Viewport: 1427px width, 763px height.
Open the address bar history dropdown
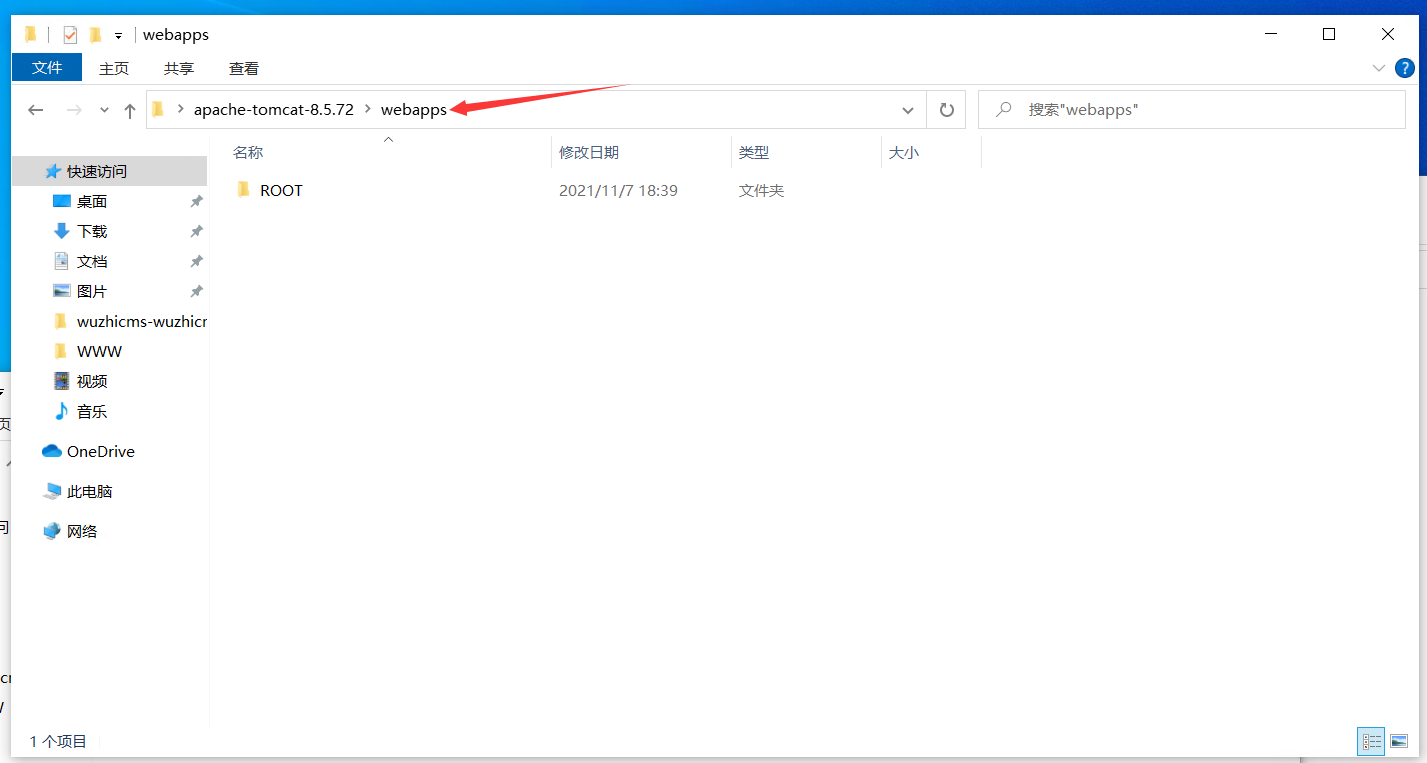[908, 110]
